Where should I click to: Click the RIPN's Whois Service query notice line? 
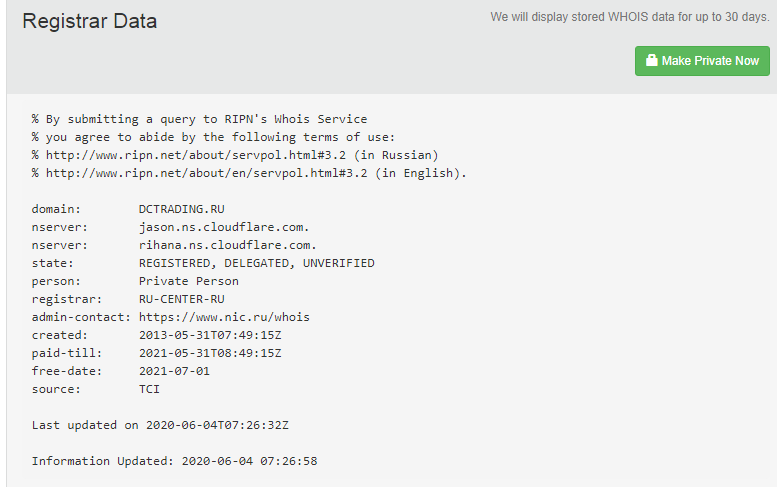(200, 119)
